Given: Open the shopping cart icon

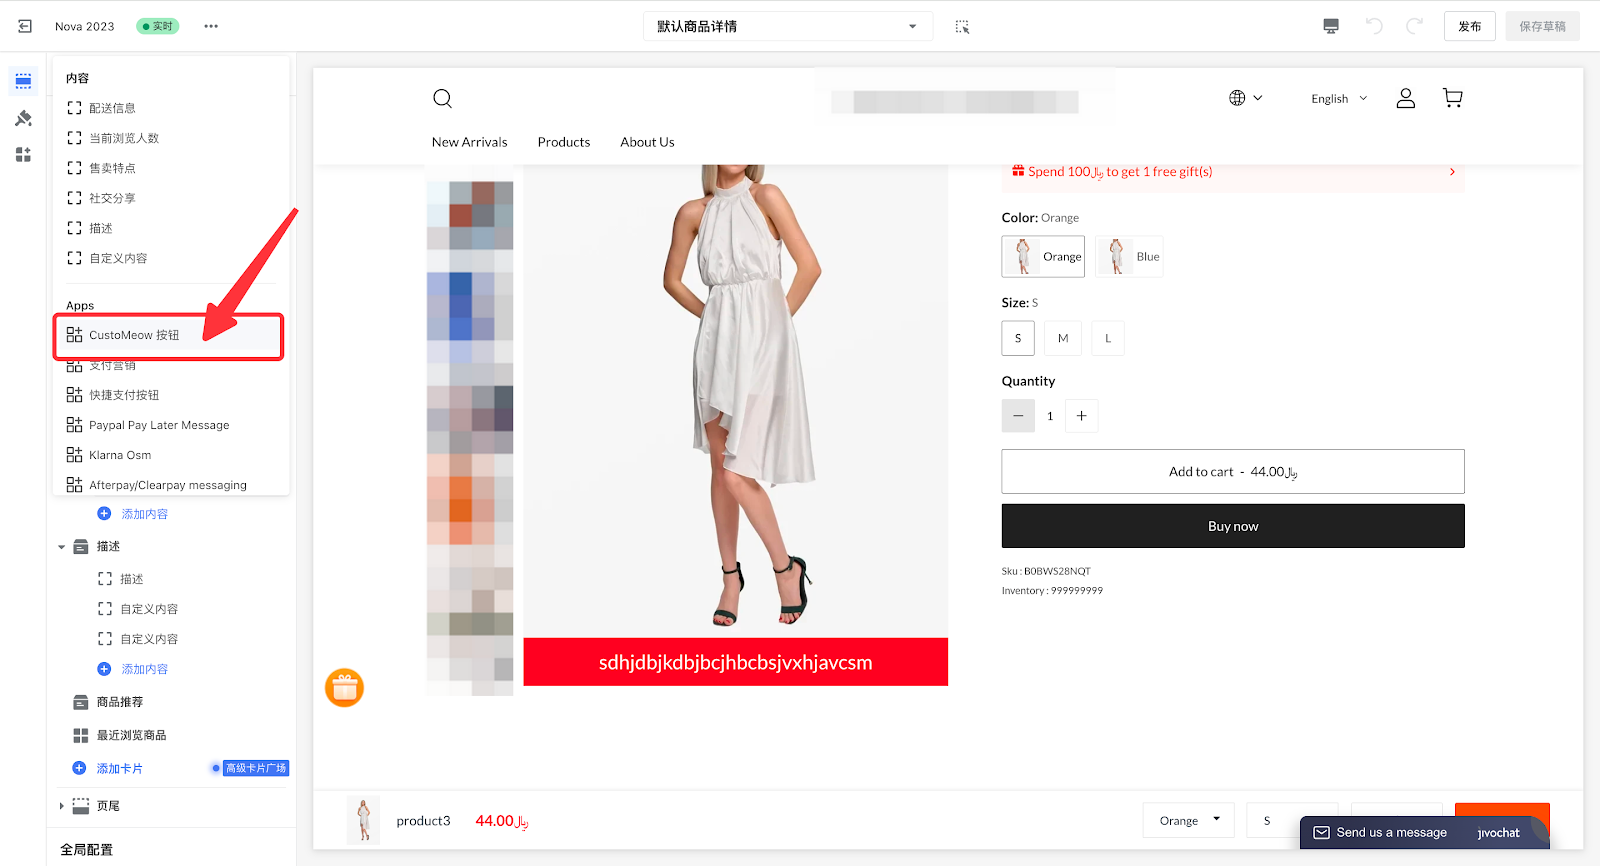Looking at the screenshot, I should coord(1452,98).
